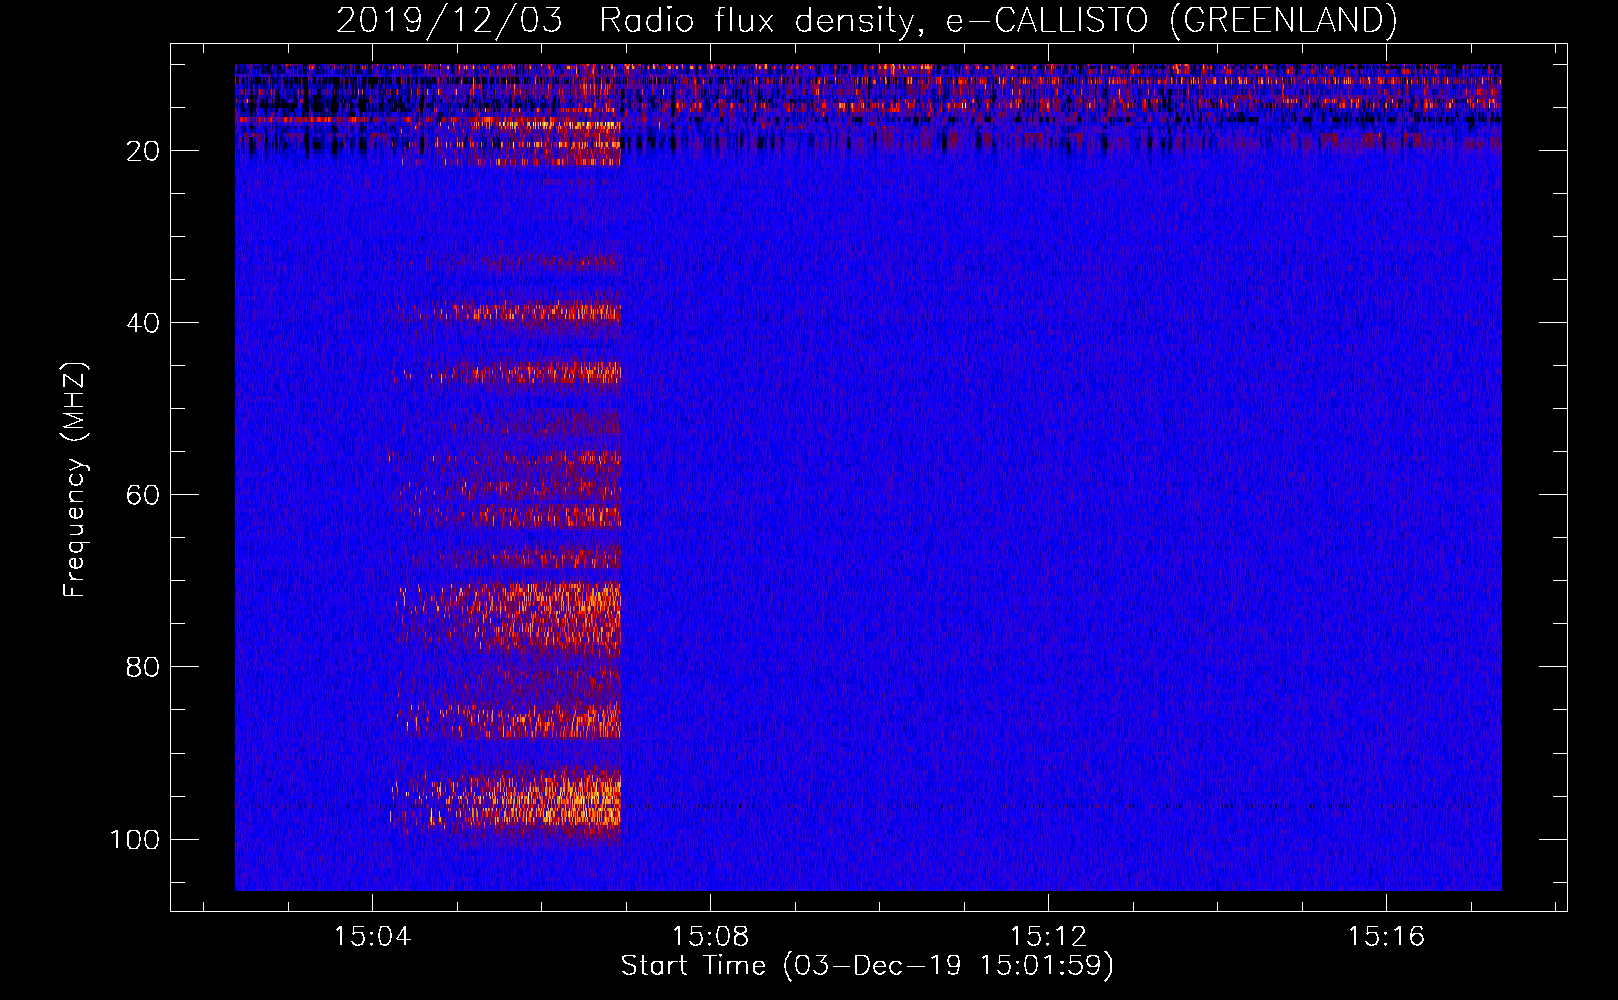Click the 15:16 time tick label
The image size is (1618, 1000).
pyautogui.click(x=1386, y=937)
